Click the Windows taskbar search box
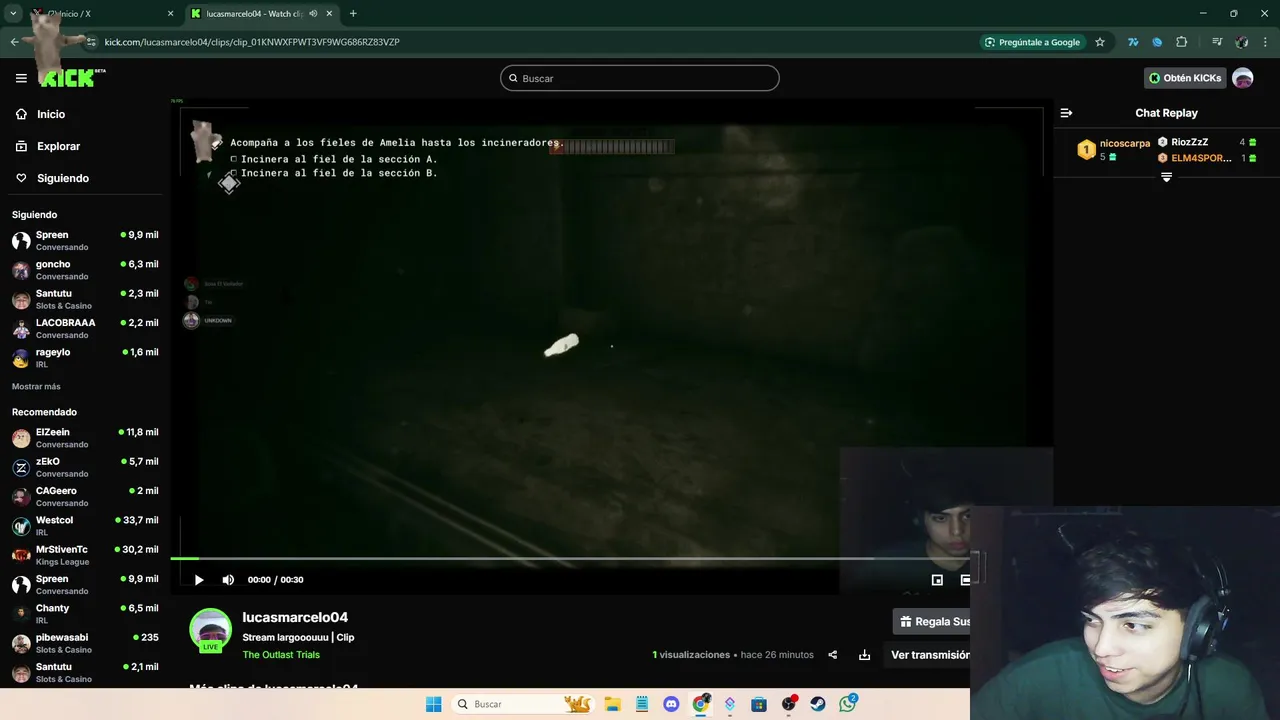 [522, 704]
